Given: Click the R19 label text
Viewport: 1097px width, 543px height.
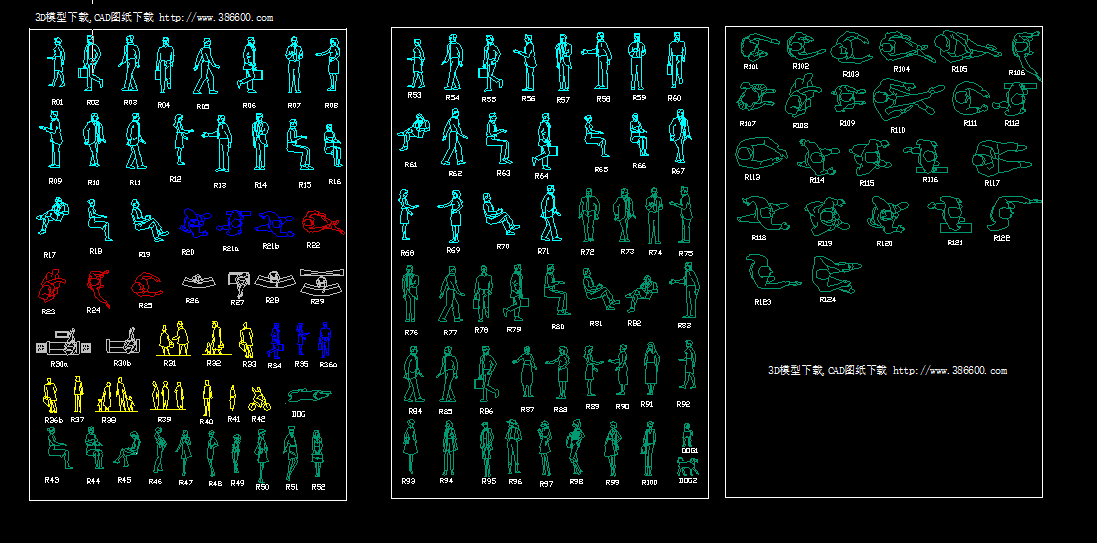Looking at the screenshot, I should pos(144,254).
